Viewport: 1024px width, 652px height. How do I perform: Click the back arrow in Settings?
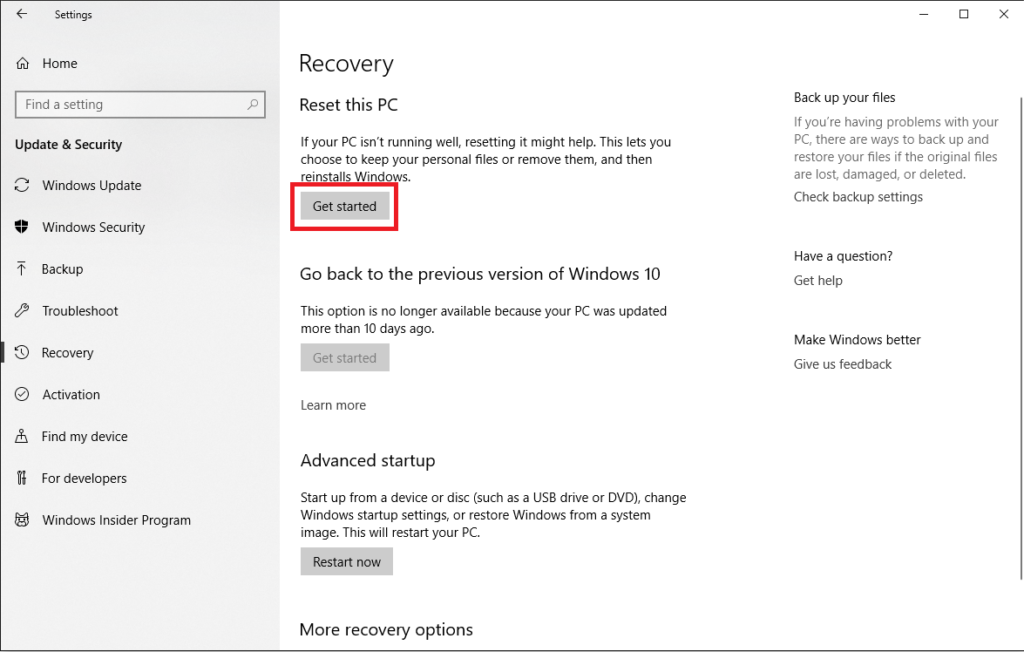(22, 14)
